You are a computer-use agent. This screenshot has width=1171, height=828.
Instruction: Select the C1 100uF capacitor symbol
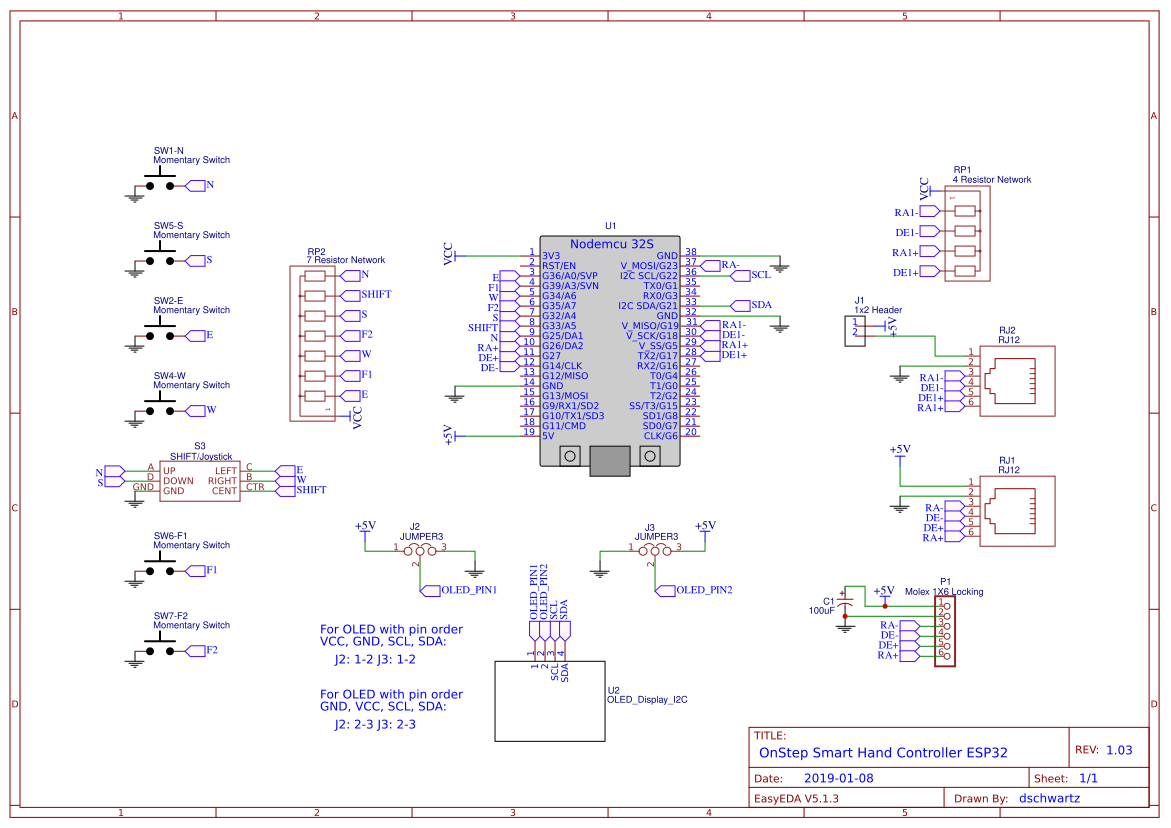(845, 602)
